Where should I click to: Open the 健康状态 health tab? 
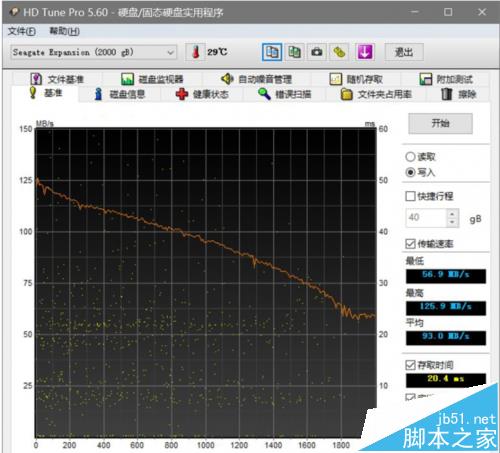pyautogui.click(x=202, y=94)
